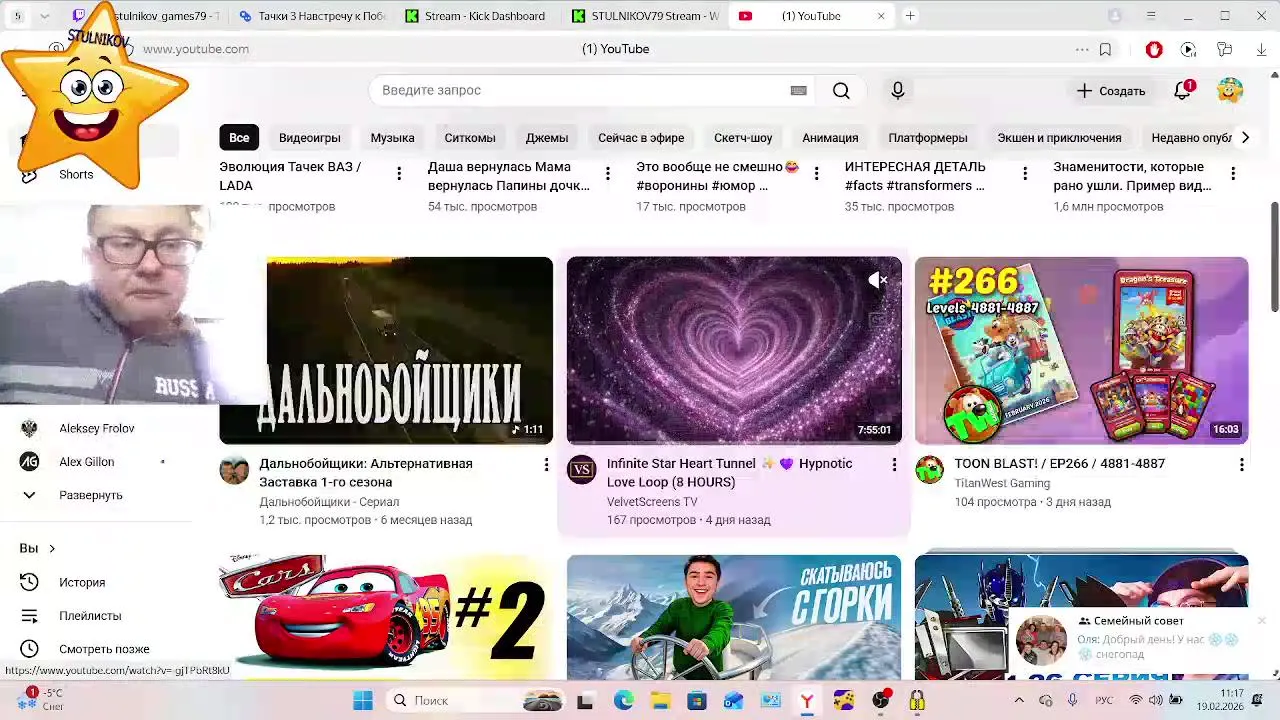Open options menu for TOON BLAST! video
1280x720 pixels.
tap(1242, 465)
